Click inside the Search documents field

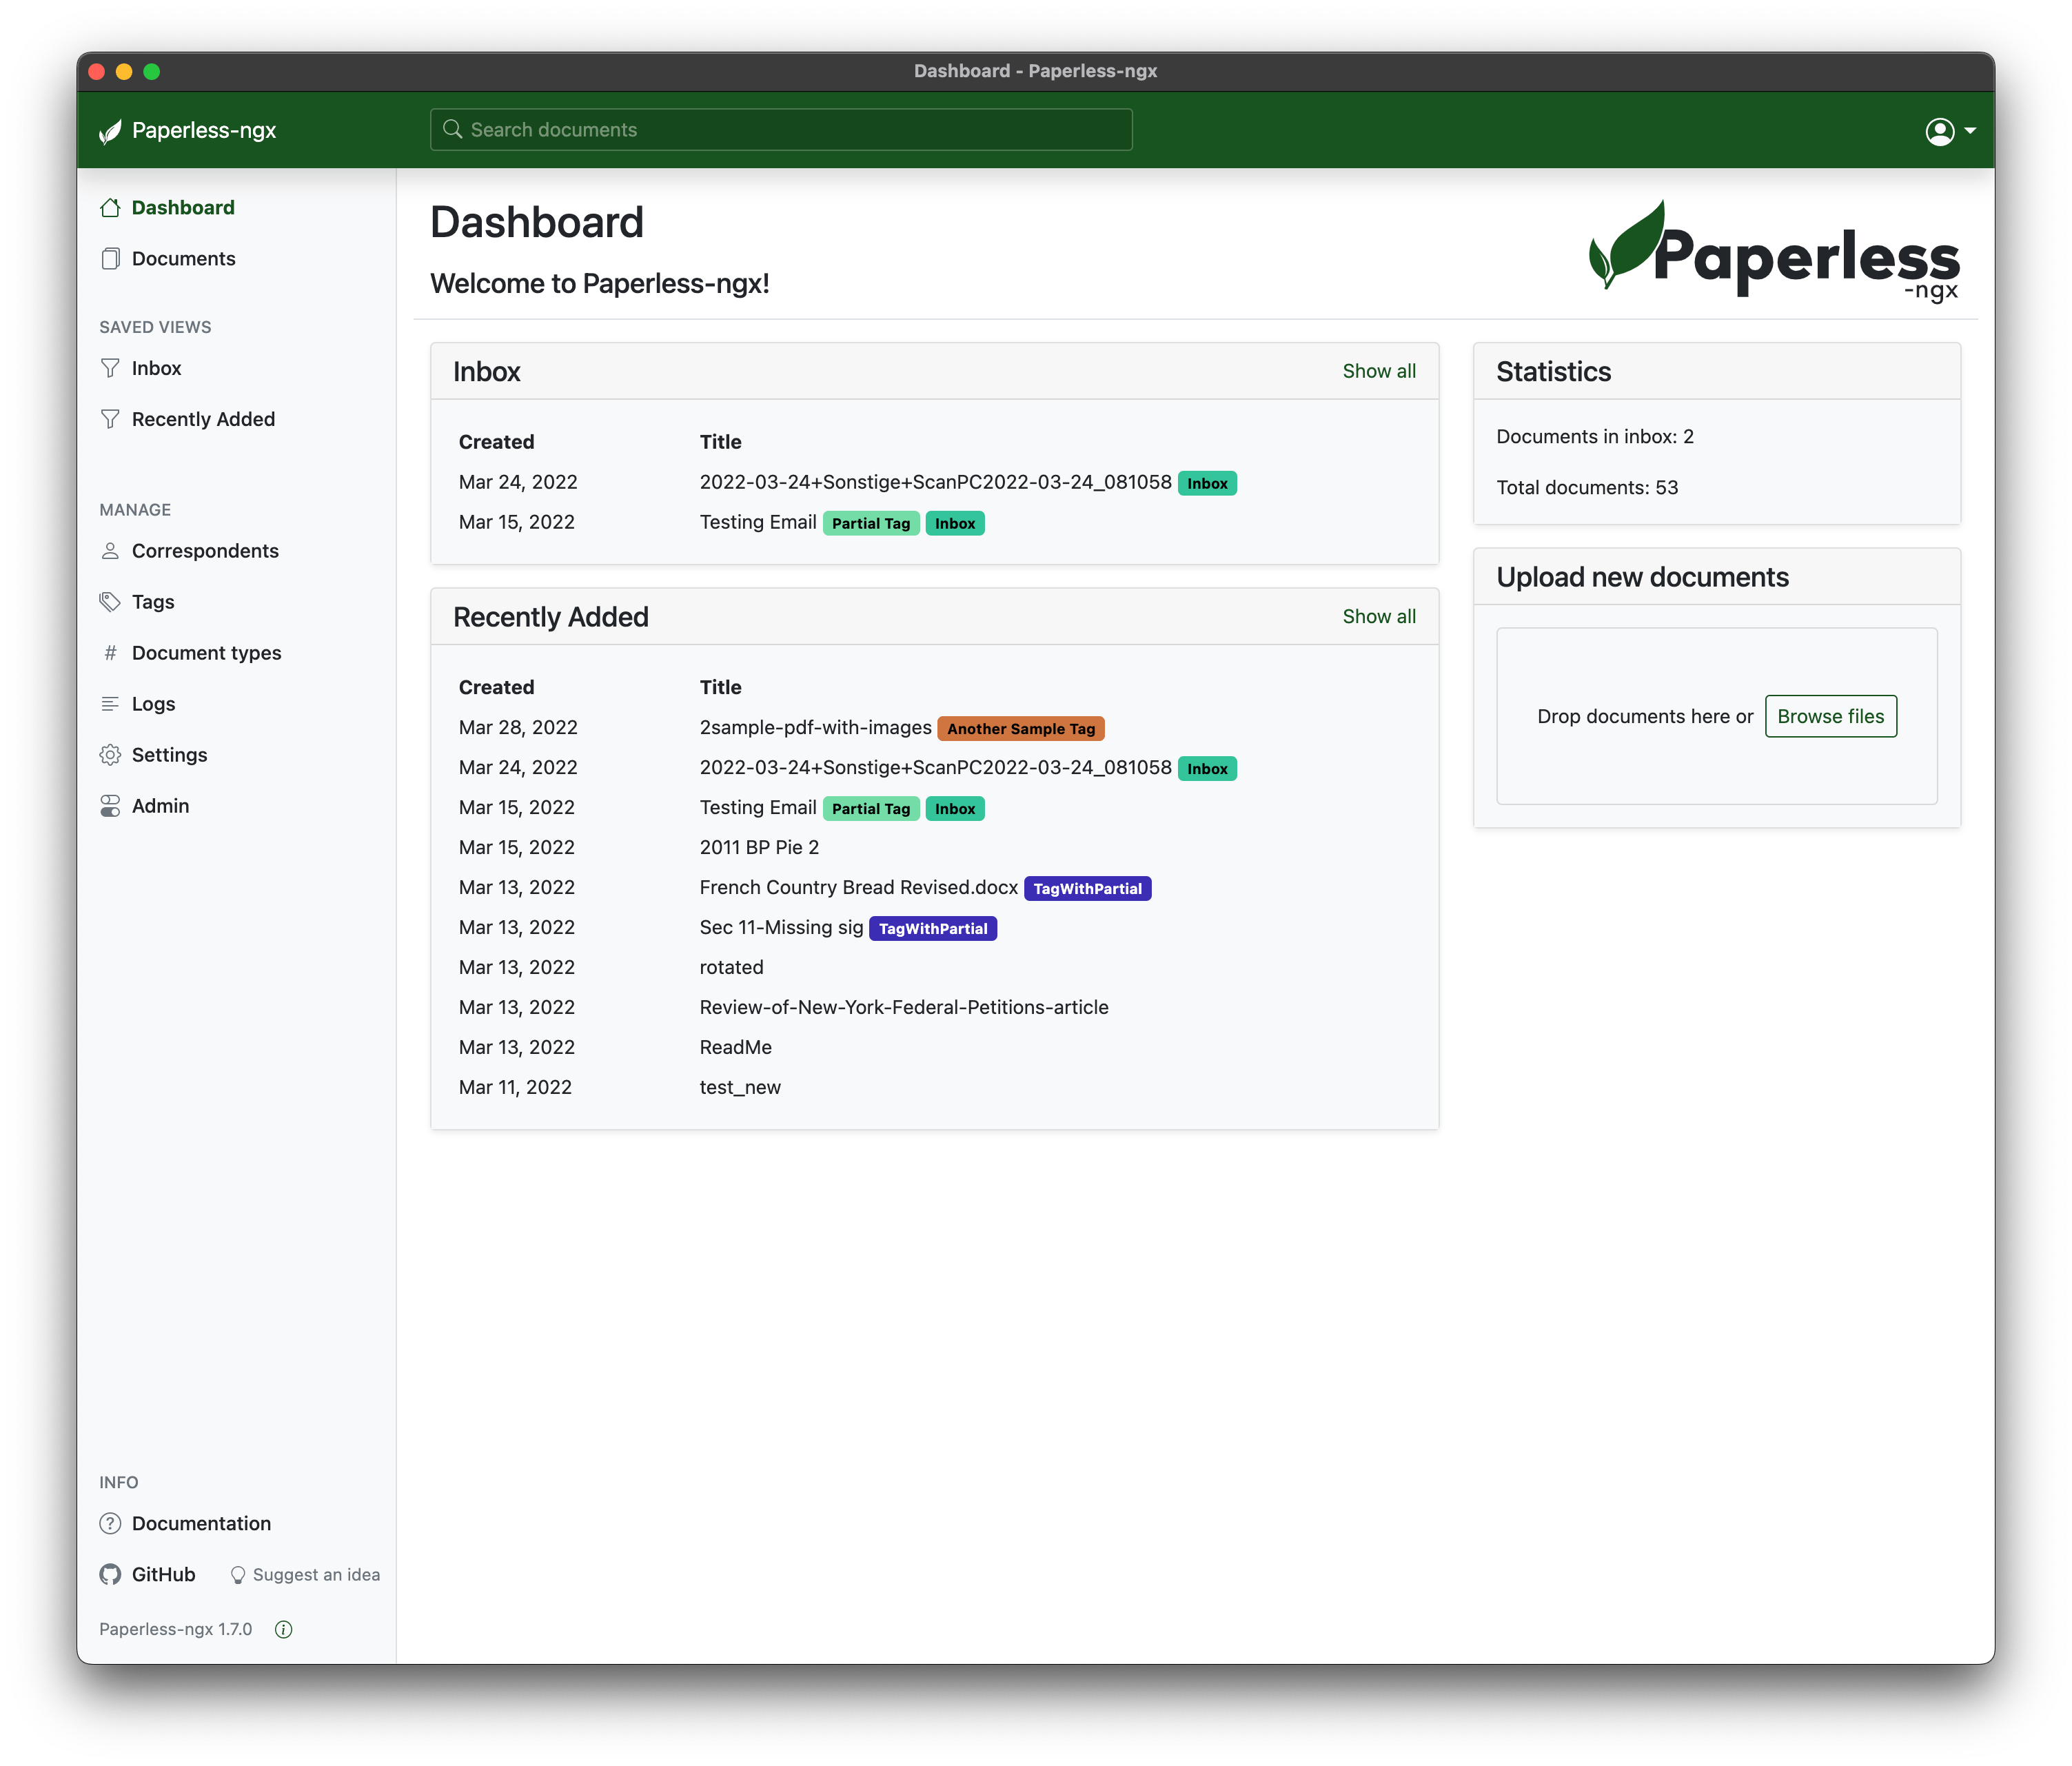(x=780, y=129)
